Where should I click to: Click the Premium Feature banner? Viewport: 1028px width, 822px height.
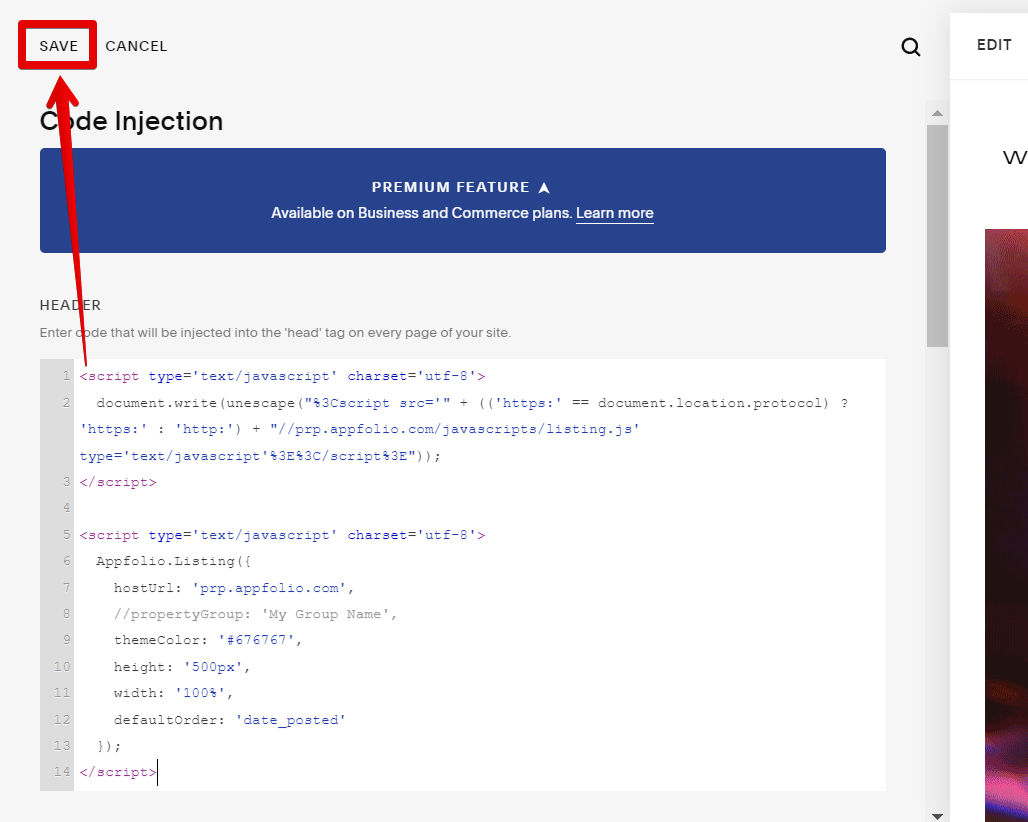462,200
